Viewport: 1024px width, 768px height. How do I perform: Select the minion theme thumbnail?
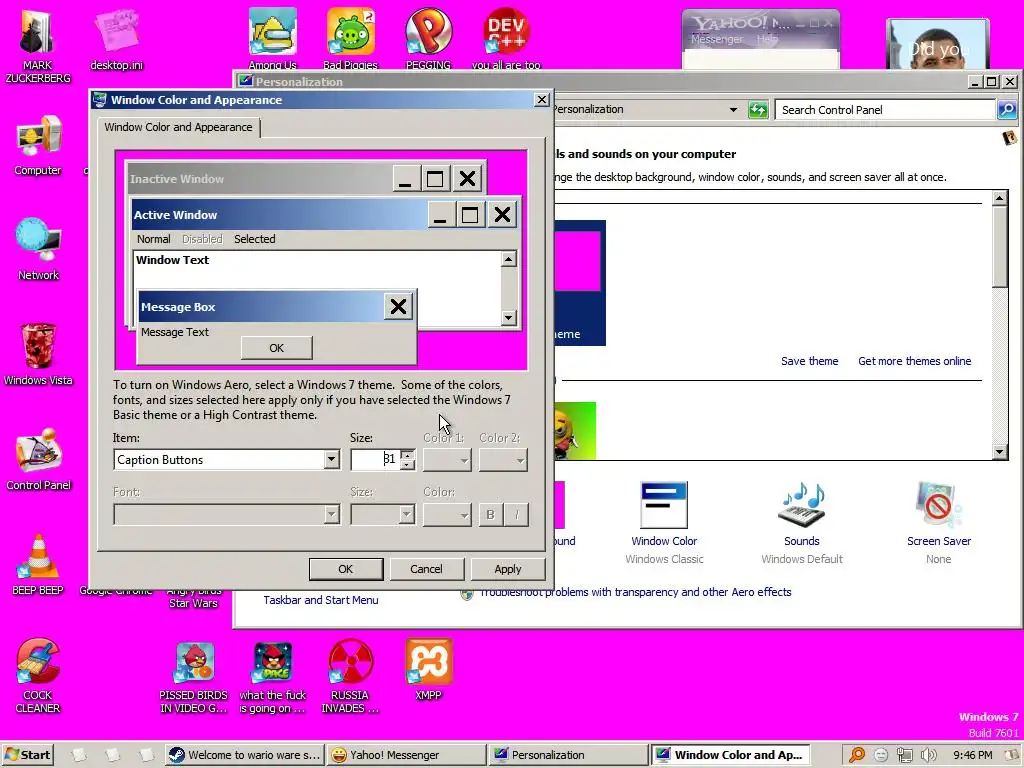[x=575, y=431]
